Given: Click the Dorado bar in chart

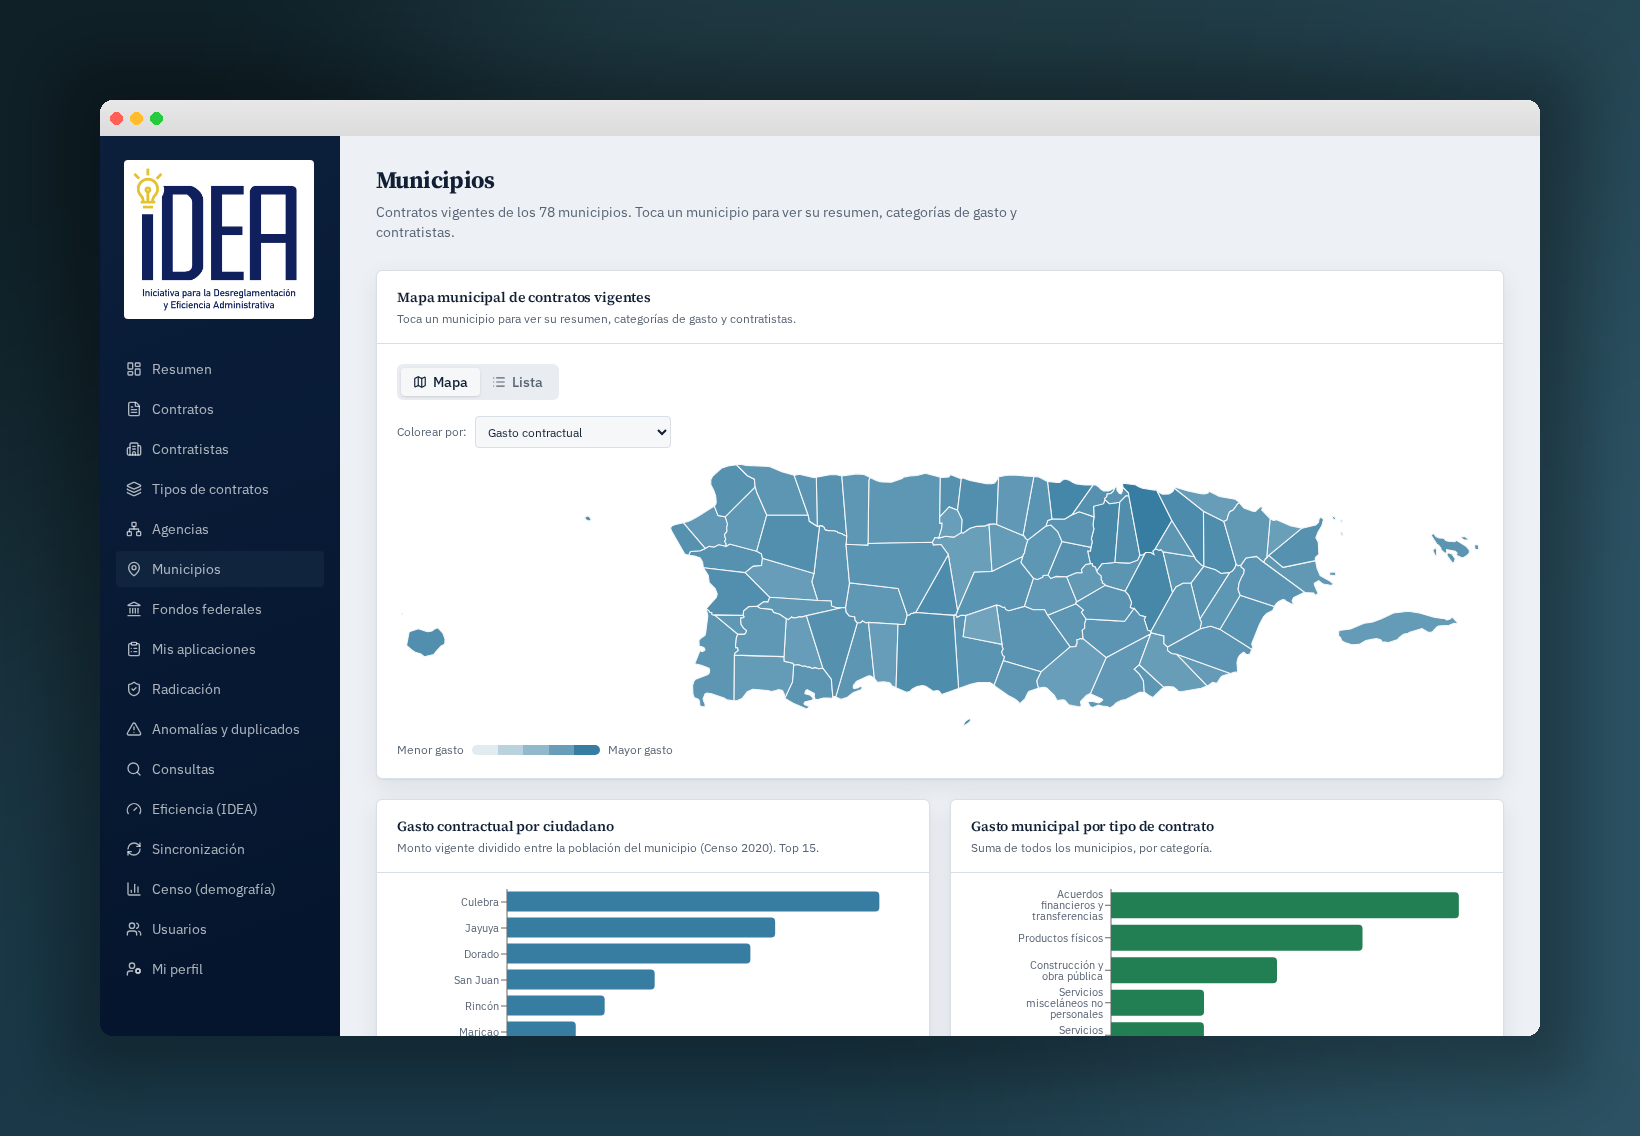Looking at the screenshot, I should [628, 954].
